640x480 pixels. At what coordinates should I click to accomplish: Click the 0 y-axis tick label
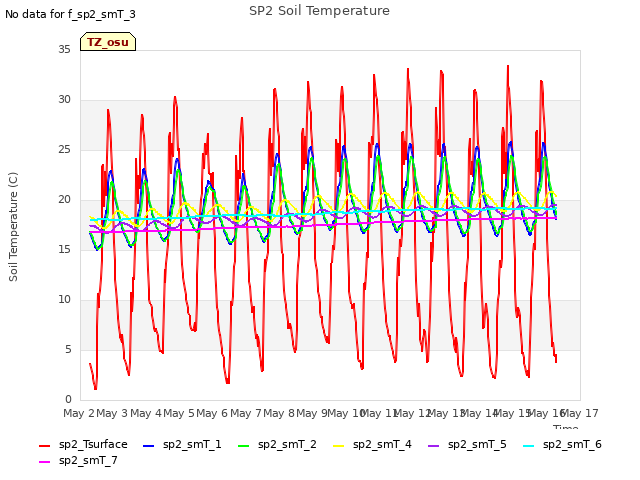[68, 399]
